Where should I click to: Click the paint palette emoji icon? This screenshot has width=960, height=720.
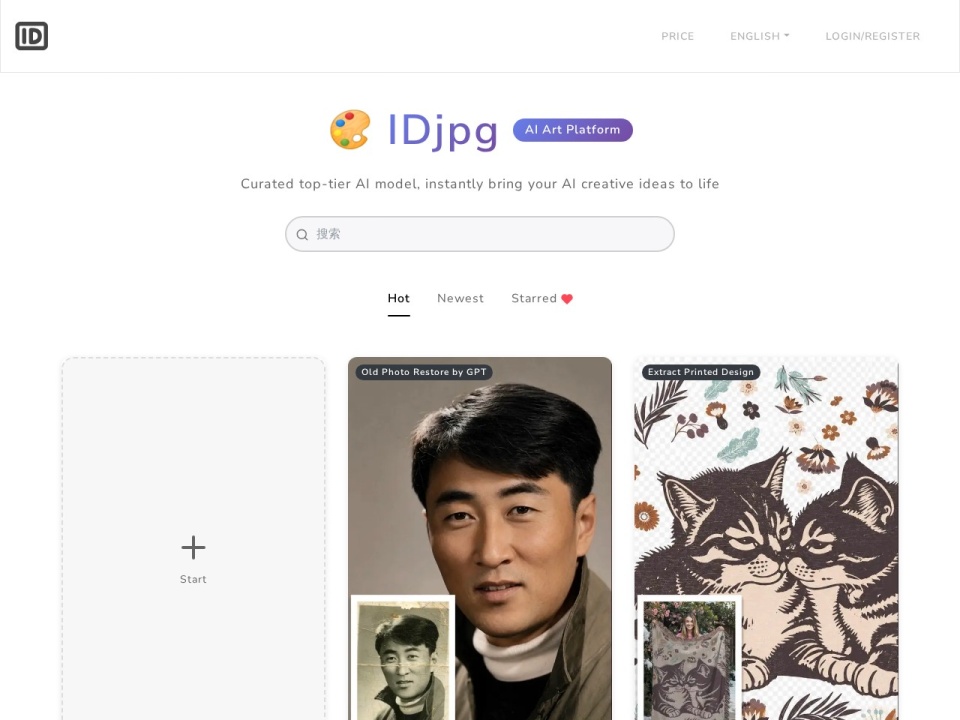point(350,129)
